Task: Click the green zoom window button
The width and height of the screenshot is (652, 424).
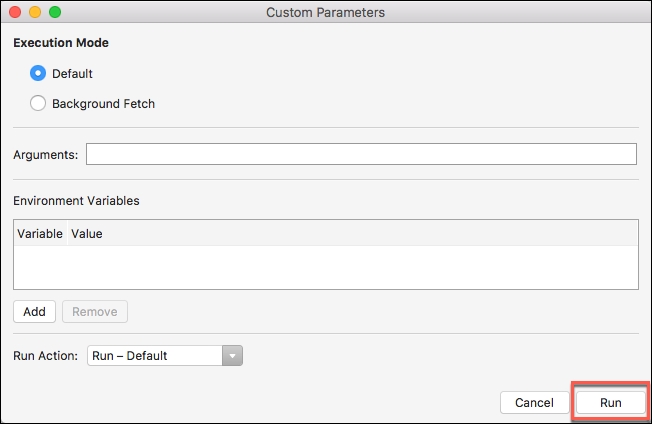Action: (x=55, y=12)
